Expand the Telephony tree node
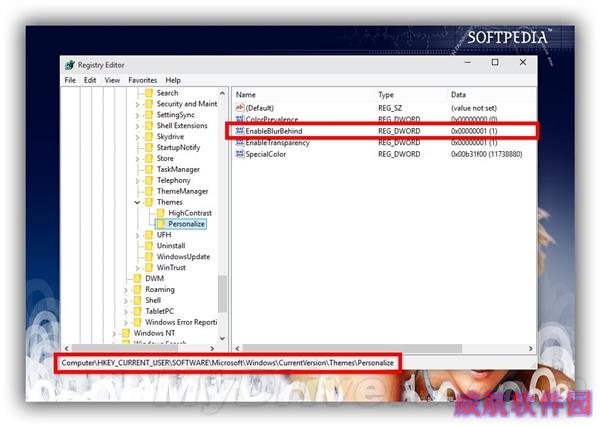Viewport: 600px width, 427px height. pos(137,180)
